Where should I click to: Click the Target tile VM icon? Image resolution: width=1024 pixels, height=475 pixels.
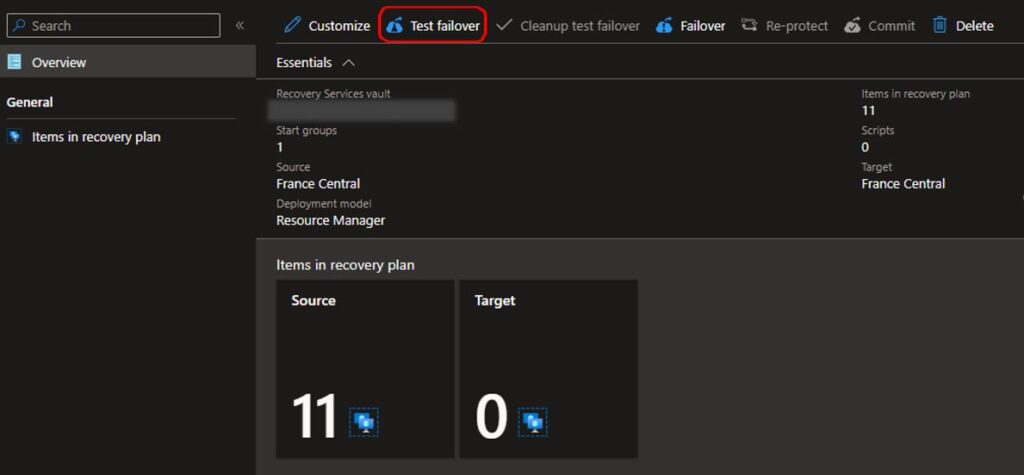pos(533,422)
